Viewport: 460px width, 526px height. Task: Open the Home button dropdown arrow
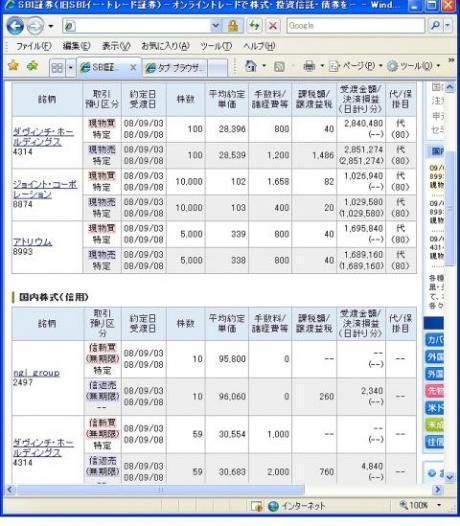click(x=264, y=66)
